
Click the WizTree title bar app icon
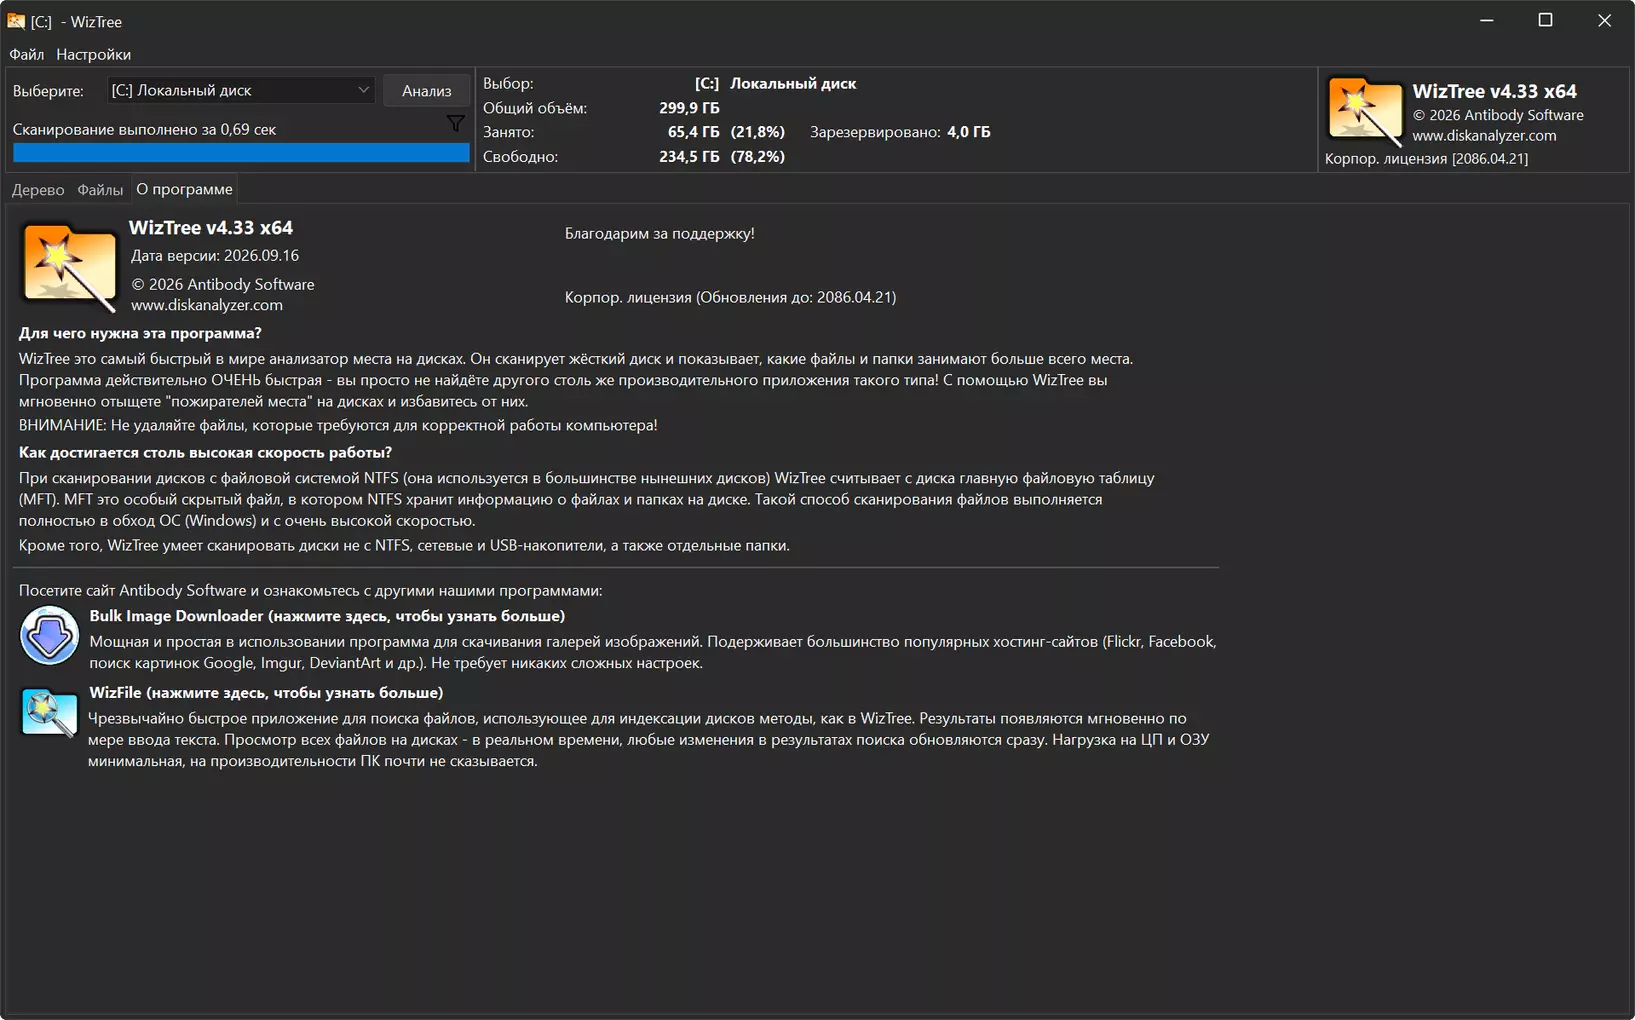[16, 21]
